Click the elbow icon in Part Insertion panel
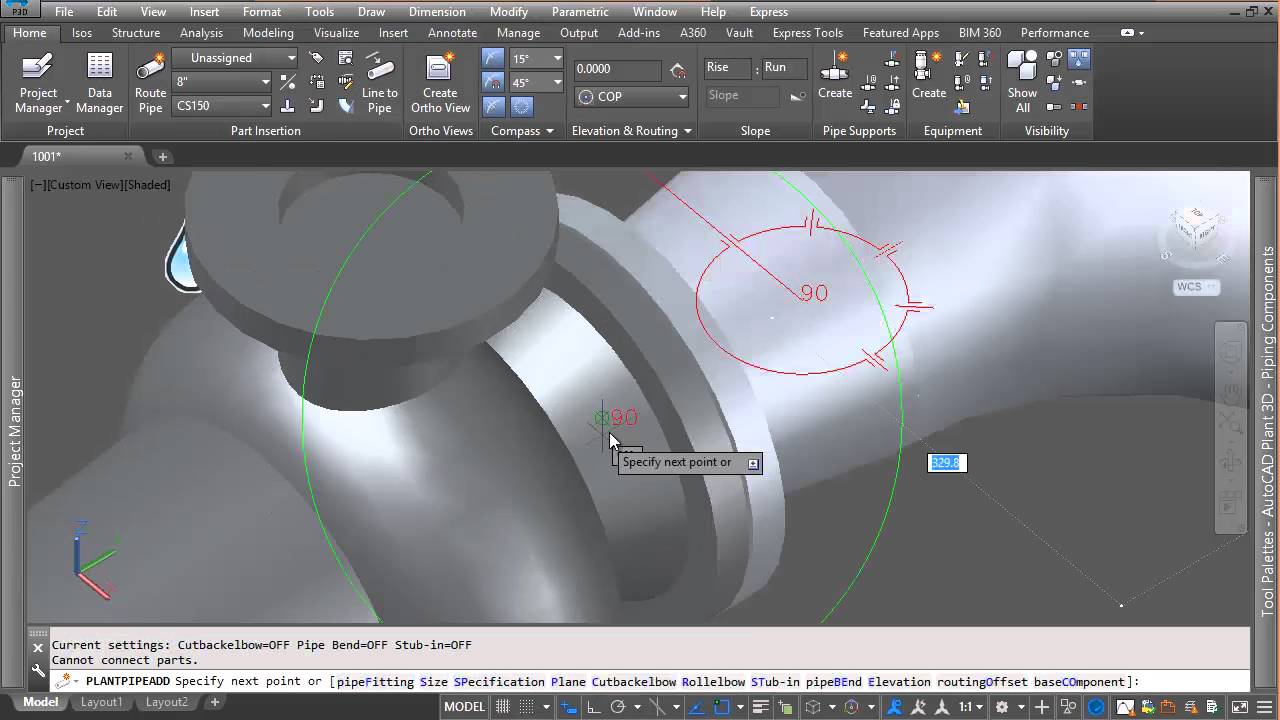 317,104
